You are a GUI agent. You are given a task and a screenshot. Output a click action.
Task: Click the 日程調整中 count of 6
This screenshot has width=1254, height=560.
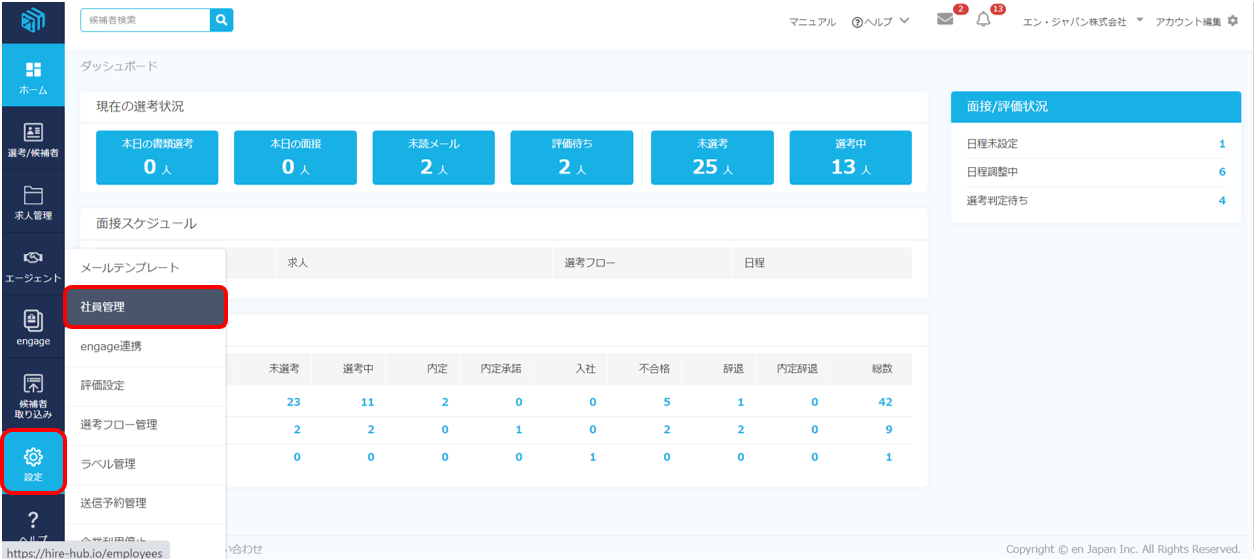point(1221,172)
